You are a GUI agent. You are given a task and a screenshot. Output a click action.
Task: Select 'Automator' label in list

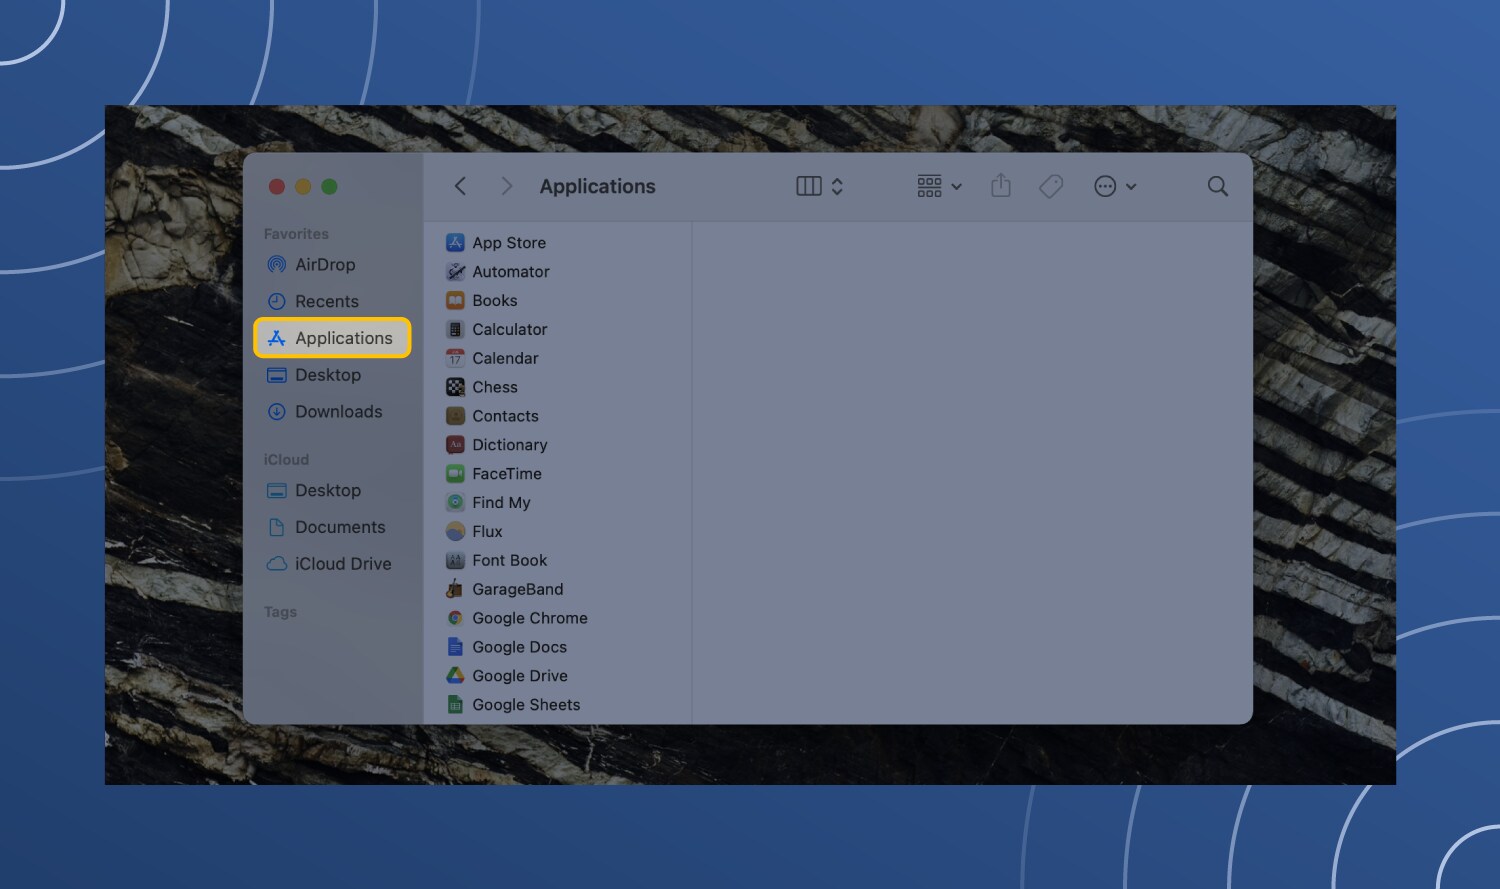tap(511, 272)
